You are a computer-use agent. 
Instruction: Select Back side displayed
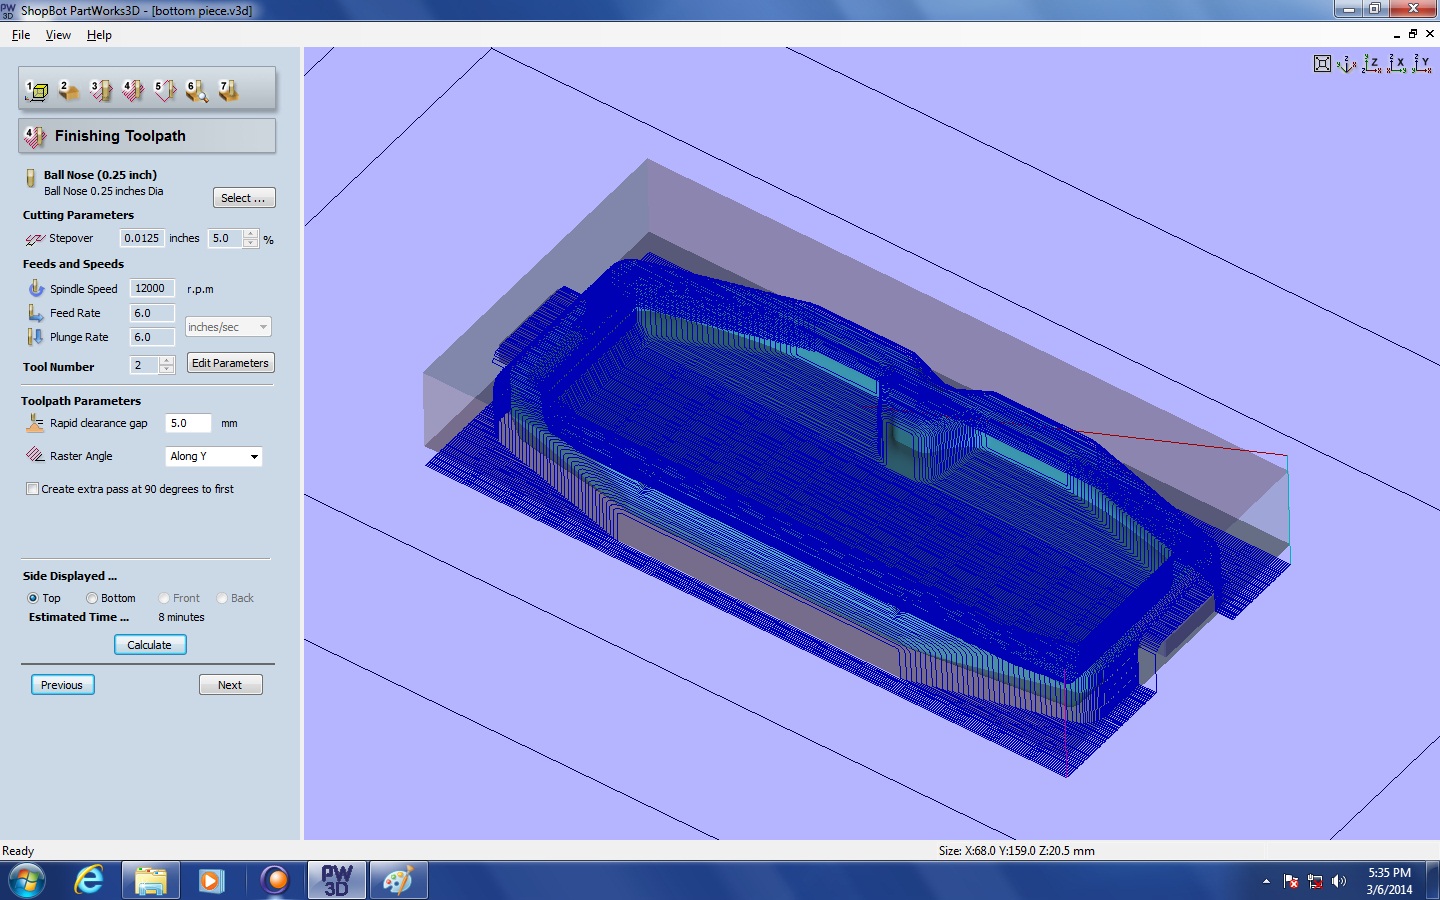point(222,598)
